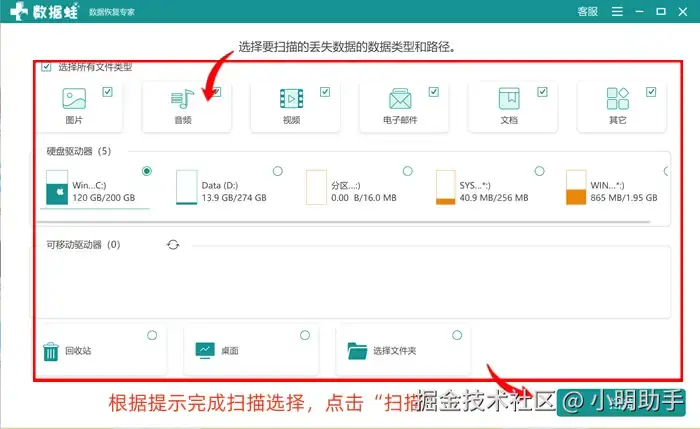Click the 其它 file types icon

tap(618, 99)
